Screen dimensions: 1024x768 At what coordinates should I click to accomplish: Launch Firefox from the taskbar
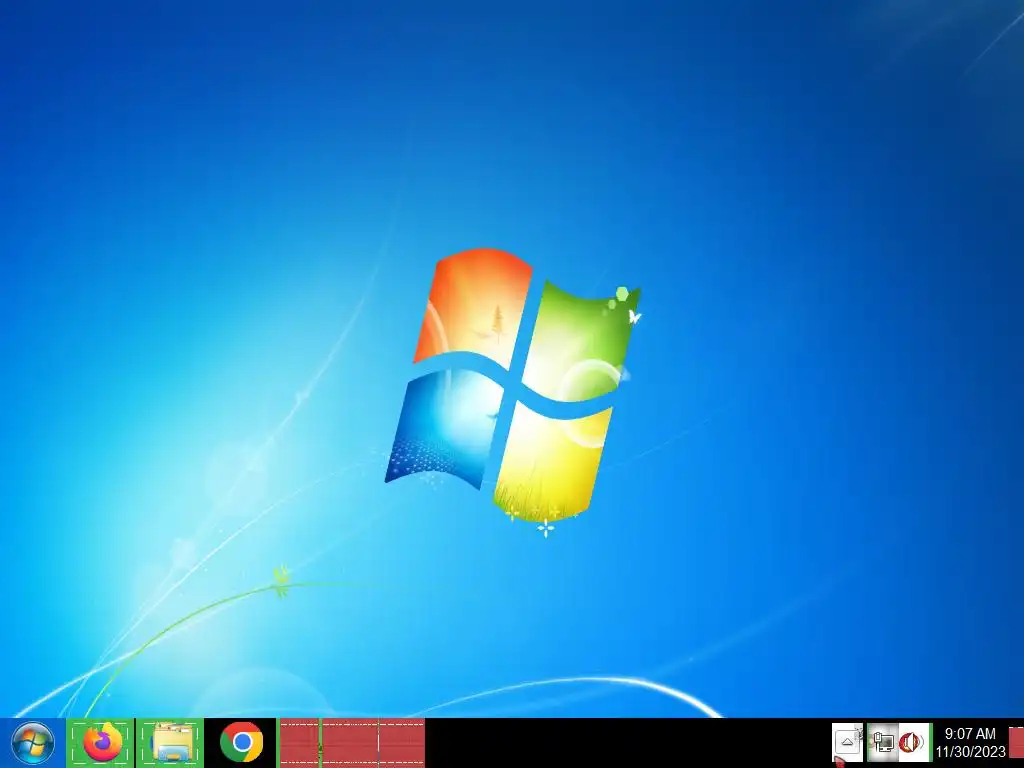pos(101,743)
